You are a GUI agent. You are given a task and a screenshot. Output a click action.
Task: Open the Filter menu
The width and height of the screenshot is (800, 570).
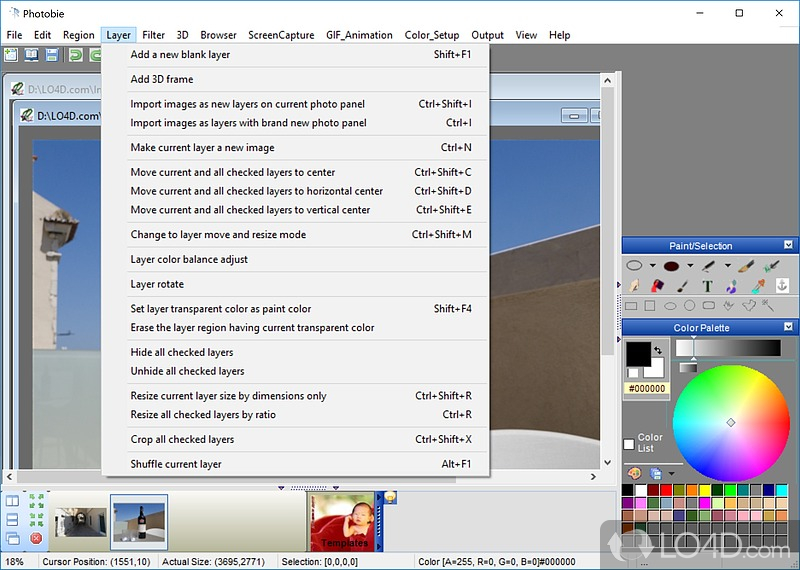click(x=153, y=35)
